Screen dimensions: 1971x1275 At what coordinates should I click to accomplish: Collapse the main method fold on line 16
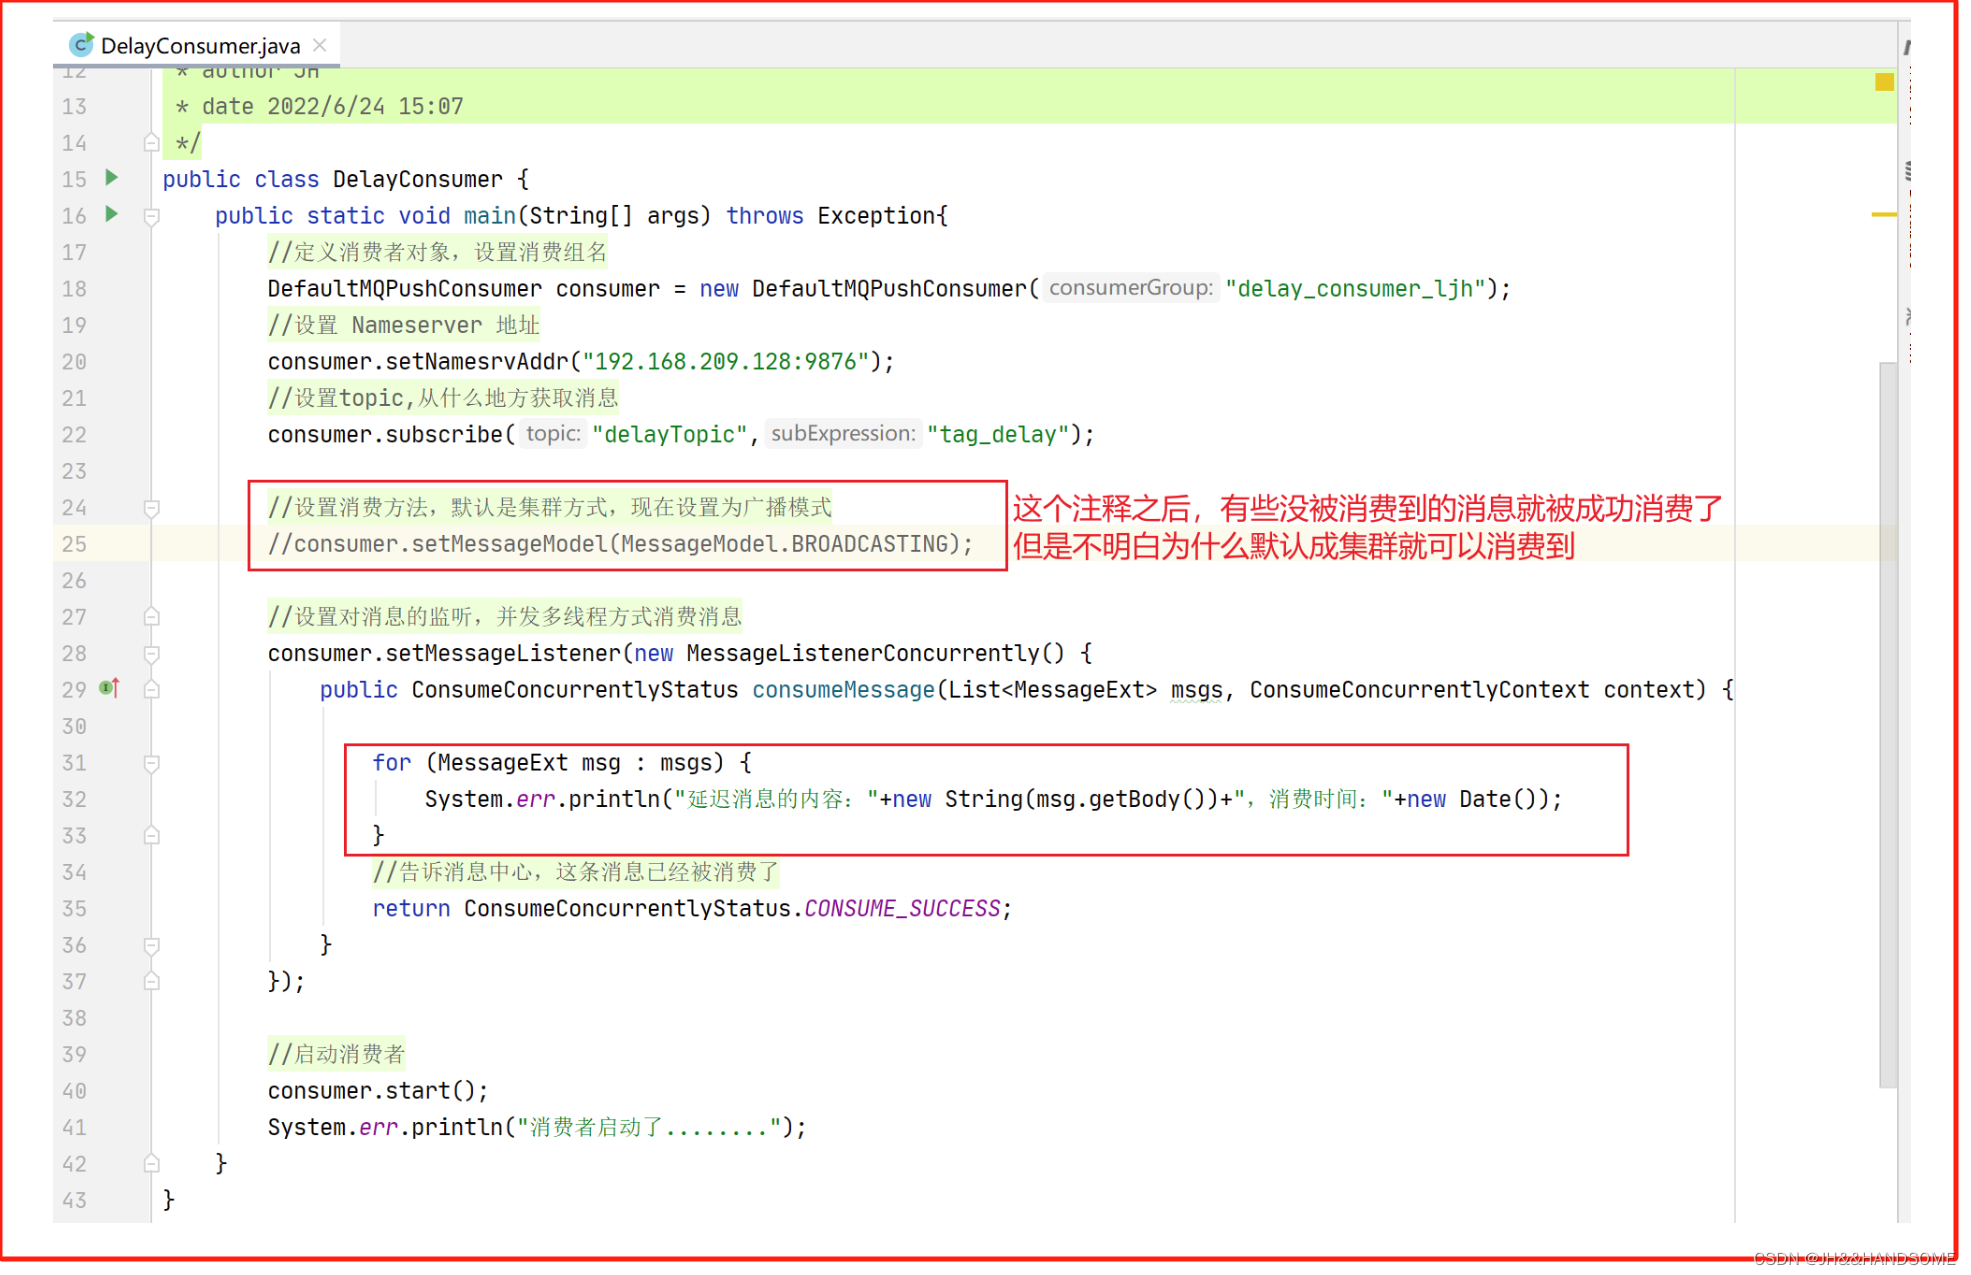152,216
